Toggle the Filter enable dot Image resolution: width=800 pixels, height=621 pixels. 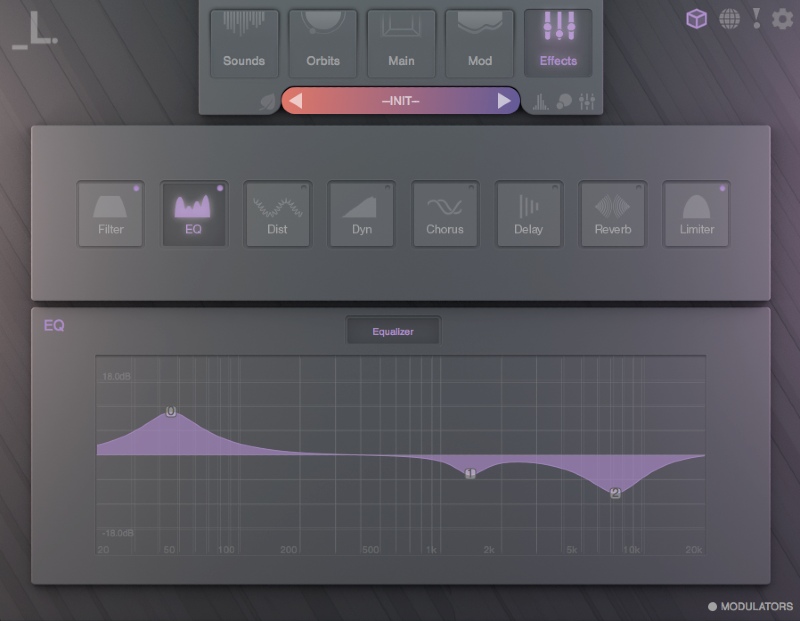137,186
